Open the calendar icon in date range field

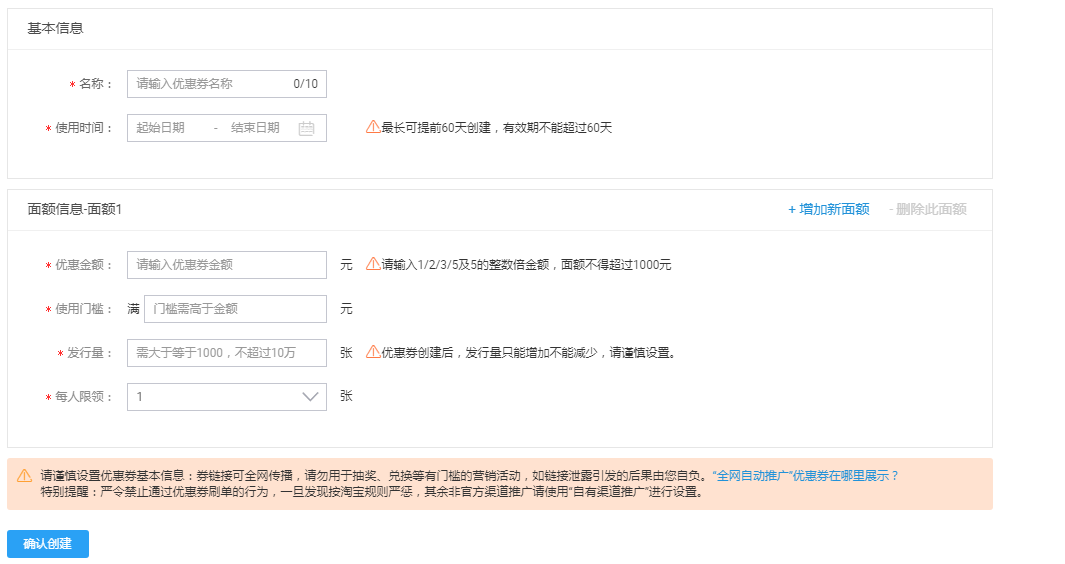point(306,128)
